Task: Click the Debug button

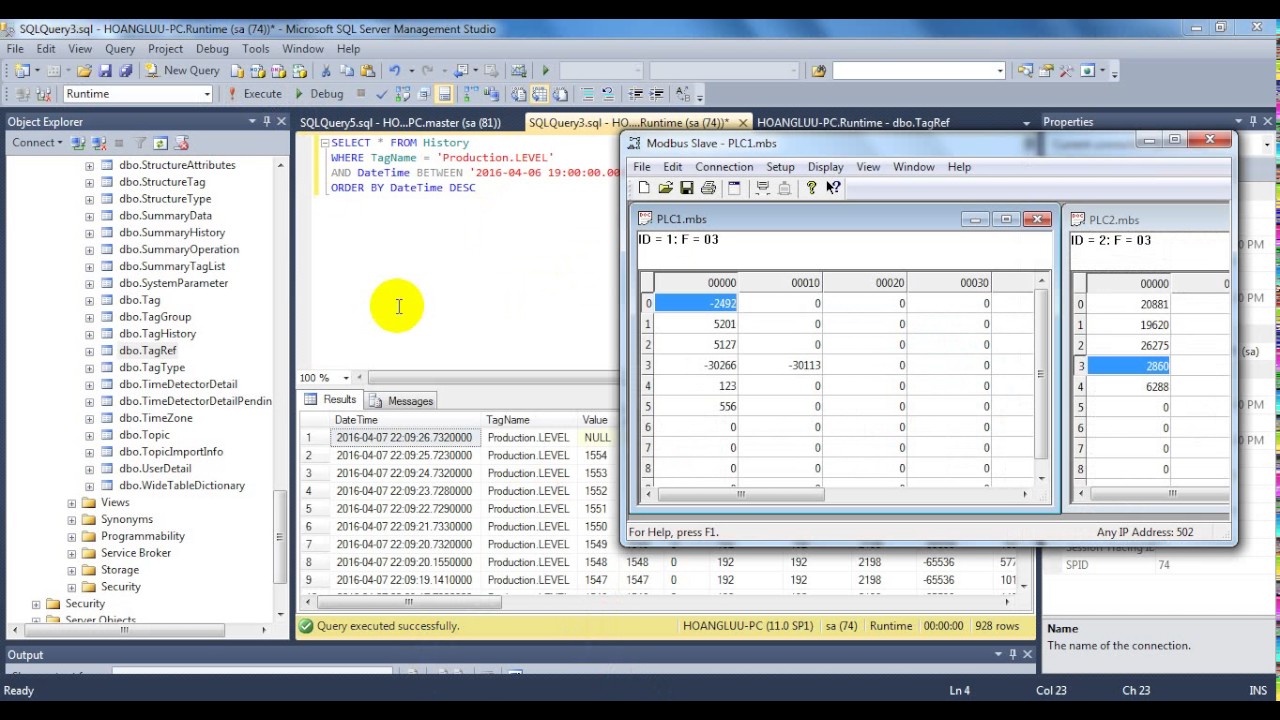Action: tap(319, 94)
